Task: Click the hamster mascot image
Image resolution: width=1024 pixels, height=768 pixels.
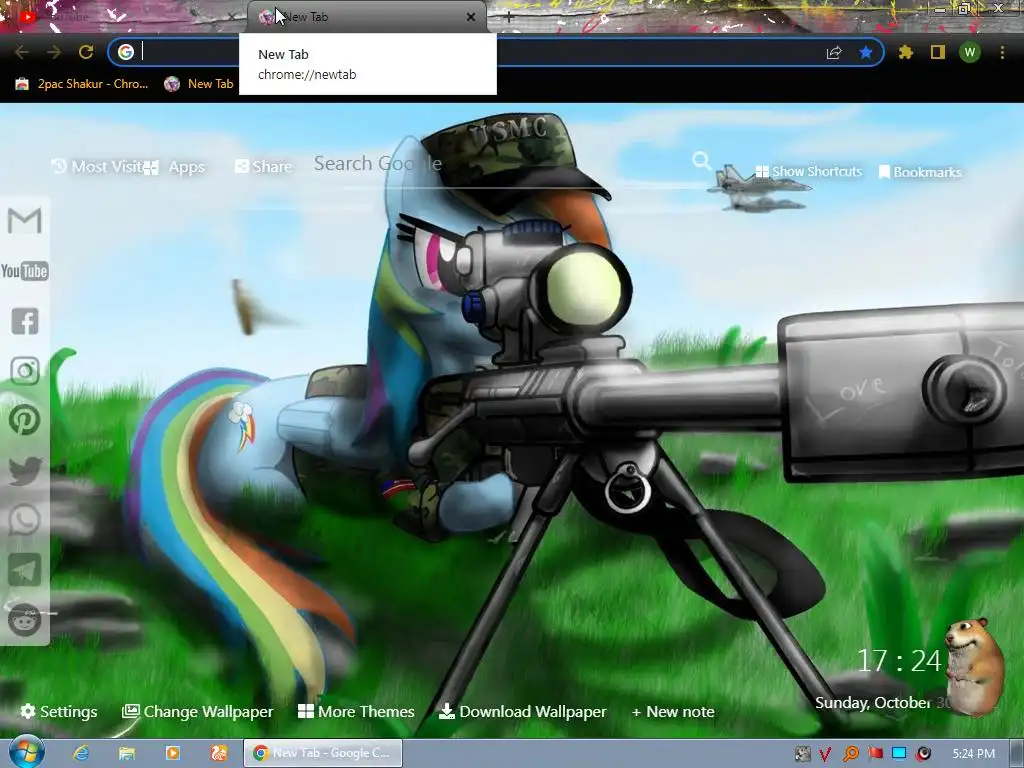Action: tap(975, 666)
